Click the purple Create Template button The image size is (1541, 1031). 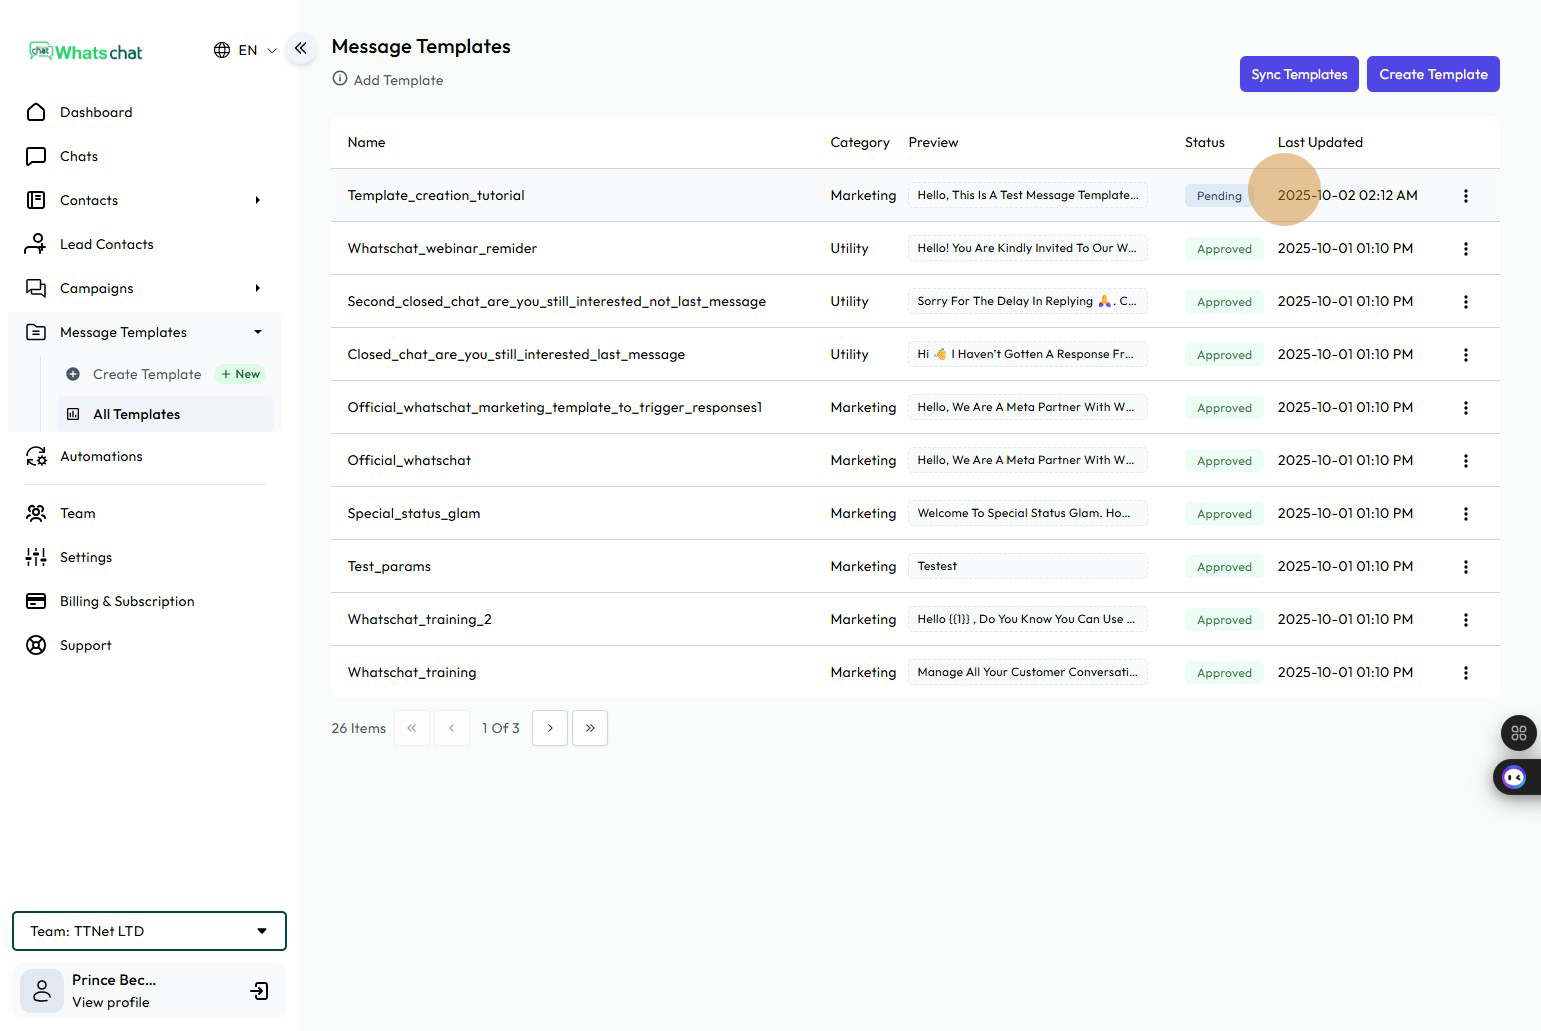[x=1432, y=74]
